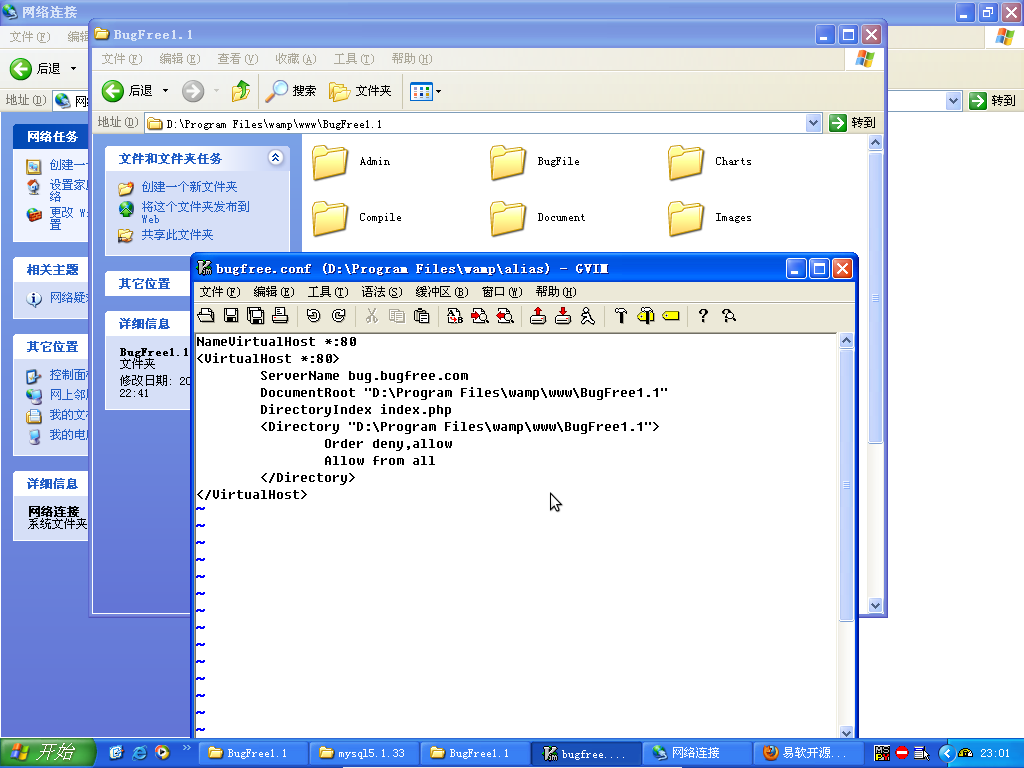Go up one folder level in BugFree1.1 window
The image size is (1024, 768).
click(241, 91)
